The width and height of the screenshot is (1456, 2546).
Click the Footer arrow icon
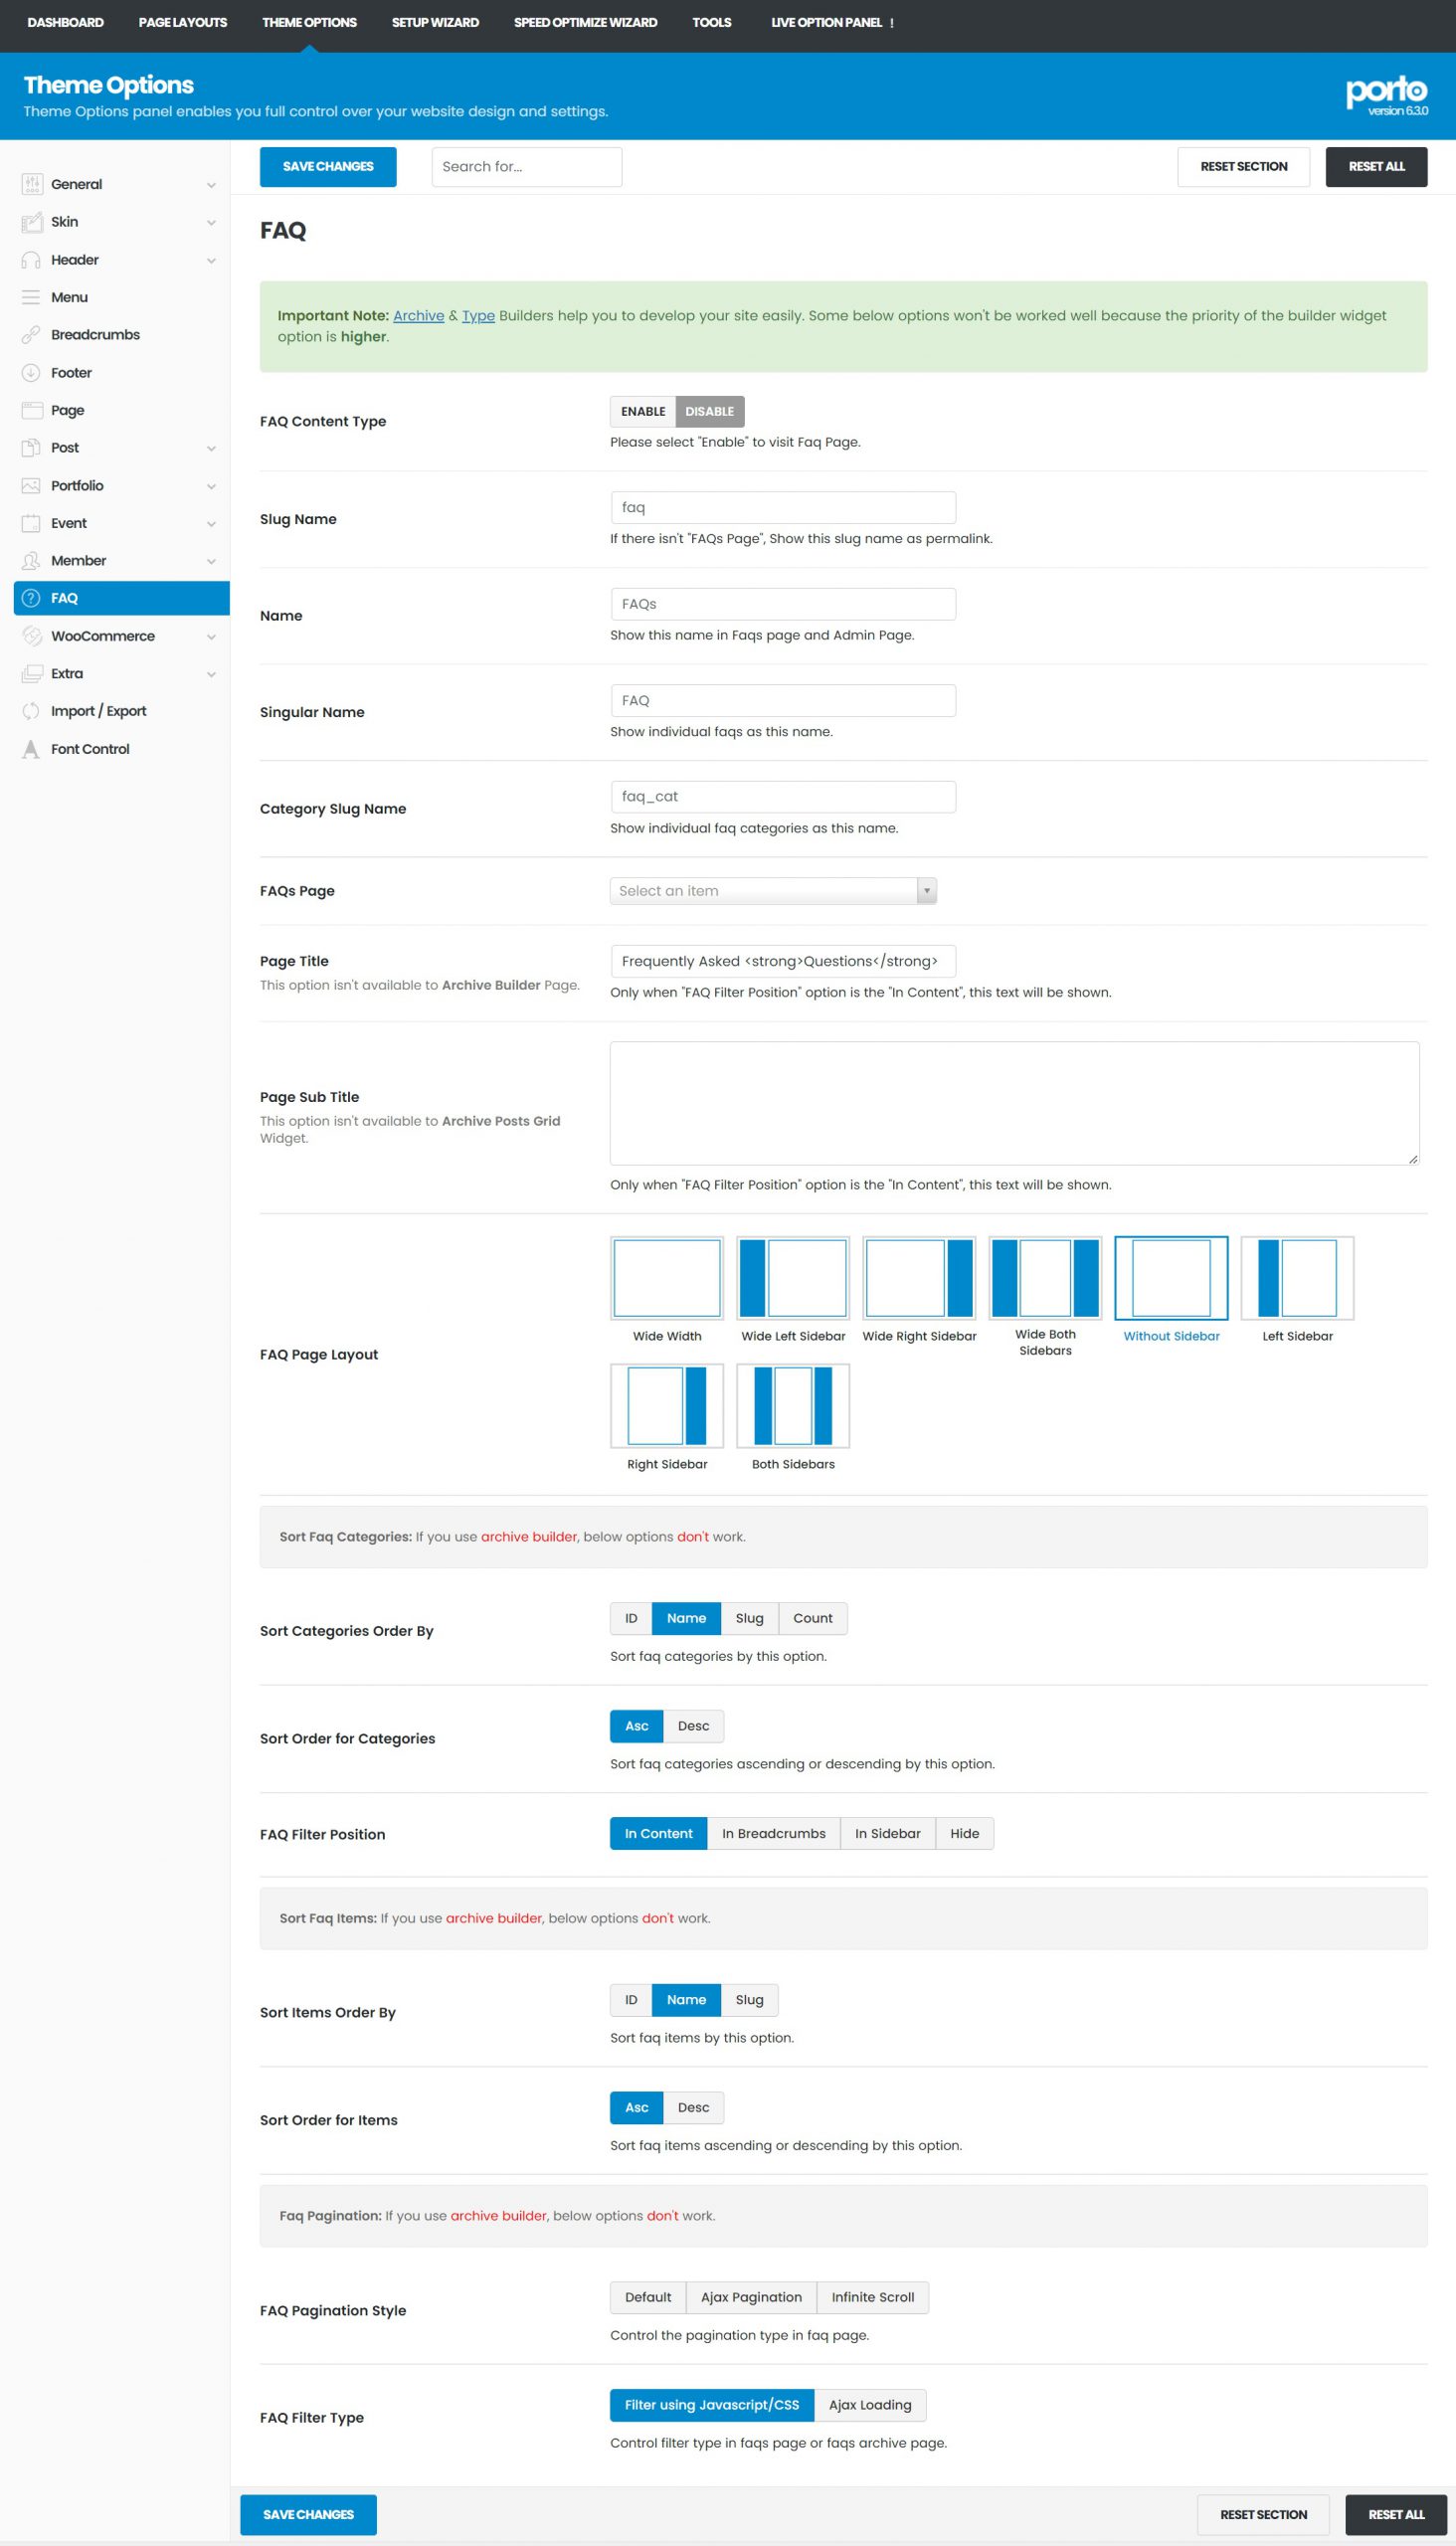[31, 373]
